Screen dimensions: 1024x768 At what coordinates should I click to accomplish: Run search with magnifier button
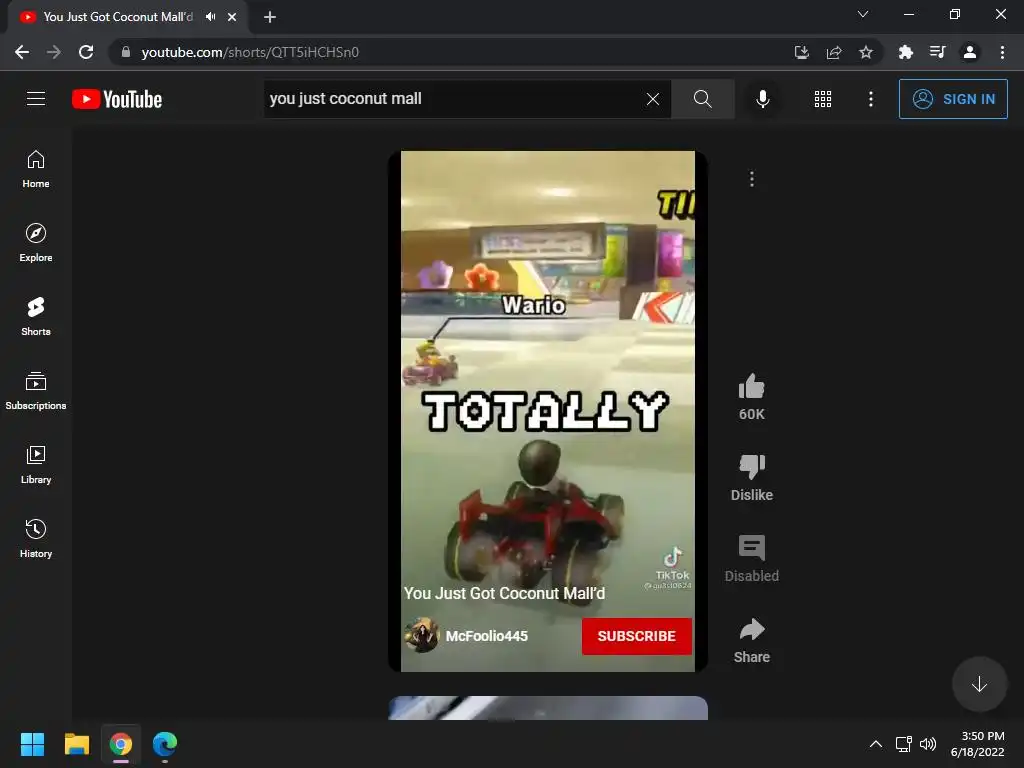[703, 99]
